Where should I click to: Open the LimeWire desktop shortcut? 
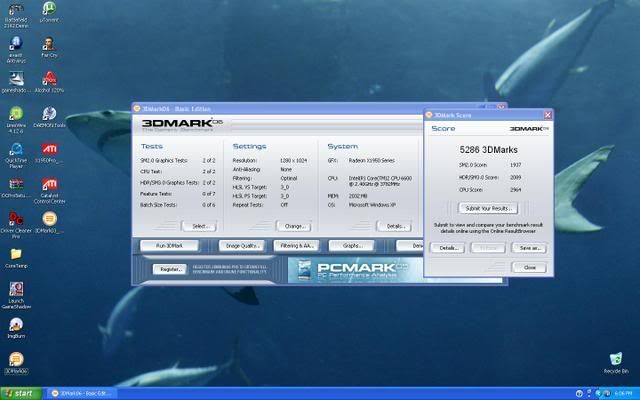click(x=16, y=120)
